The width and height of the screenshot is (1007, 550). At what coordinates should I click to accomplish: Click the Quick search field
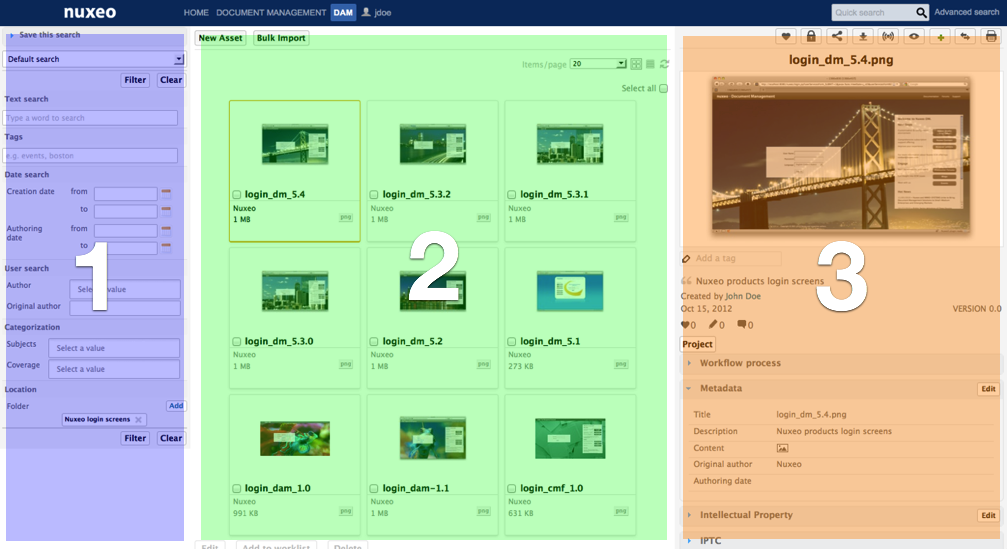pos(873,12)
